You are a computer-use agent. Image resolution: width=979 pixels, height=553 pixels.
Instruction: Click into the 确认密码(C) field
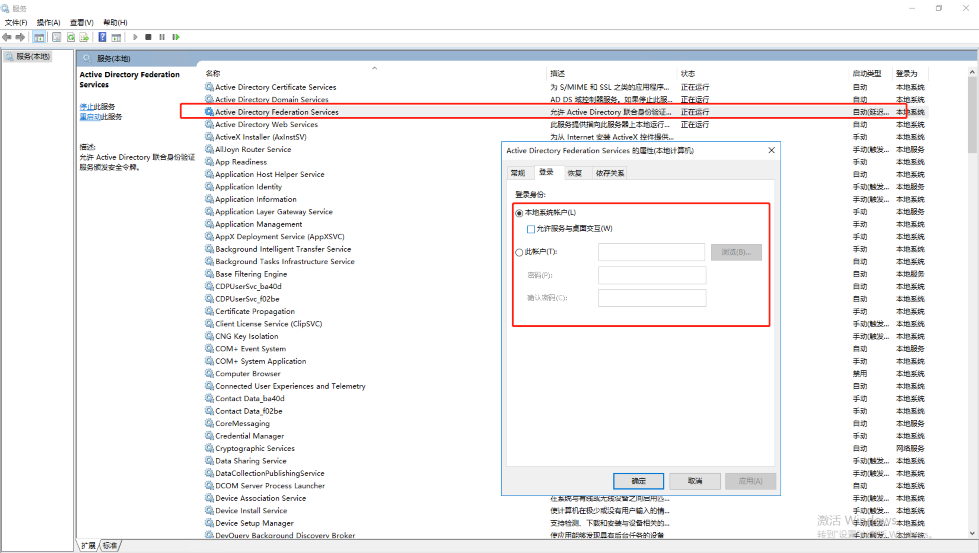pos(652,298)
